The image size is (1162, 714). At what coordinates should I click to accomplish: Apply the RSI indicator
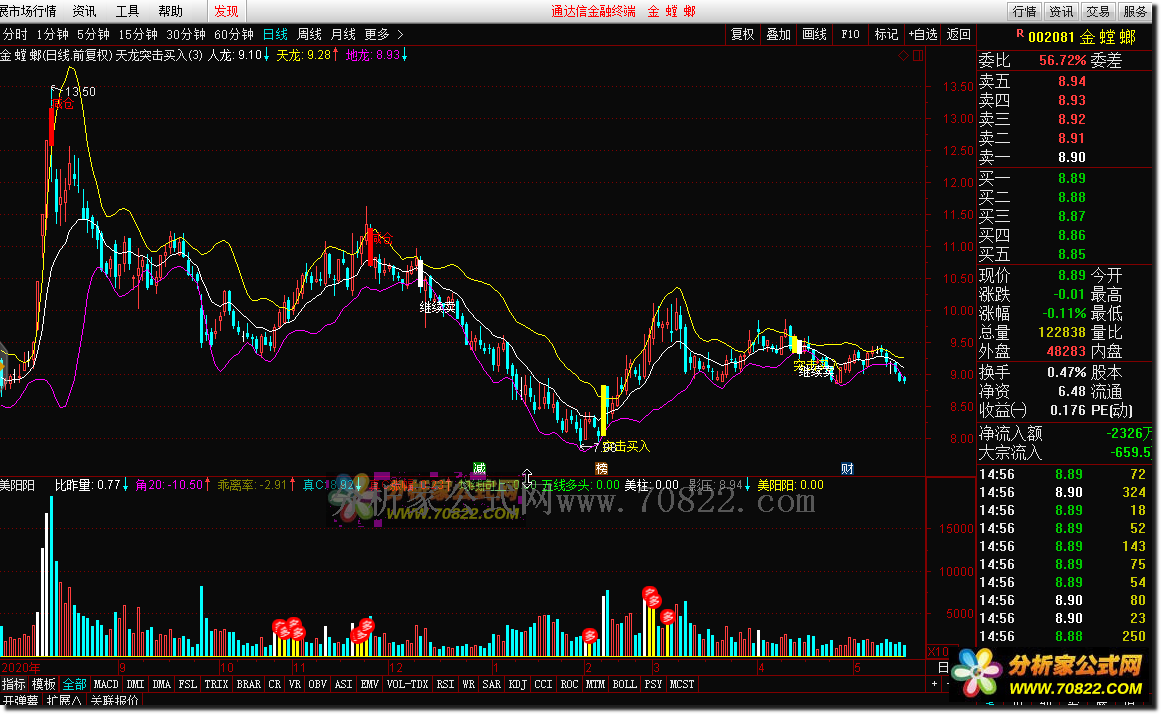445,684
